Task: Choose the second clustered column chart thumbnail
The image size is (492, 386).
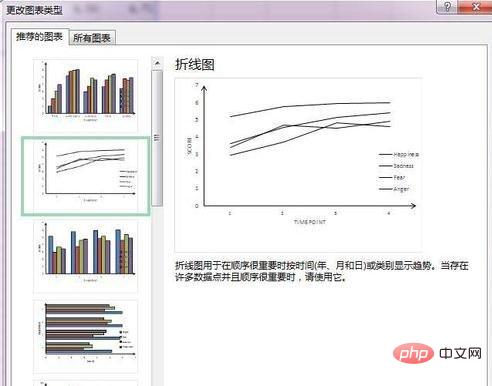Action: (85, 257)
